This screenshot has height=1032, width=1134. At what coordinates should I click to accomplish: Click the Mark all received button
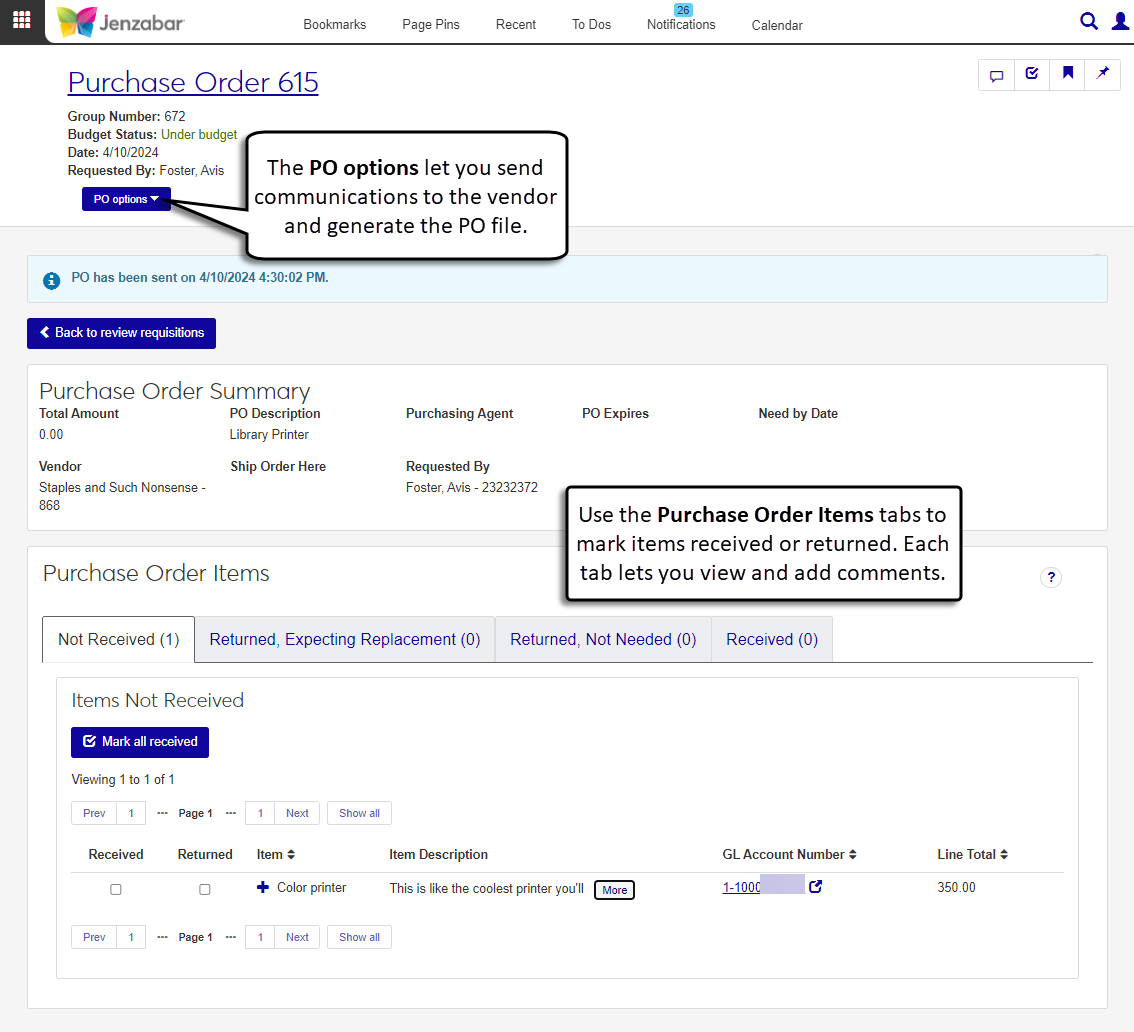point(140,742)
